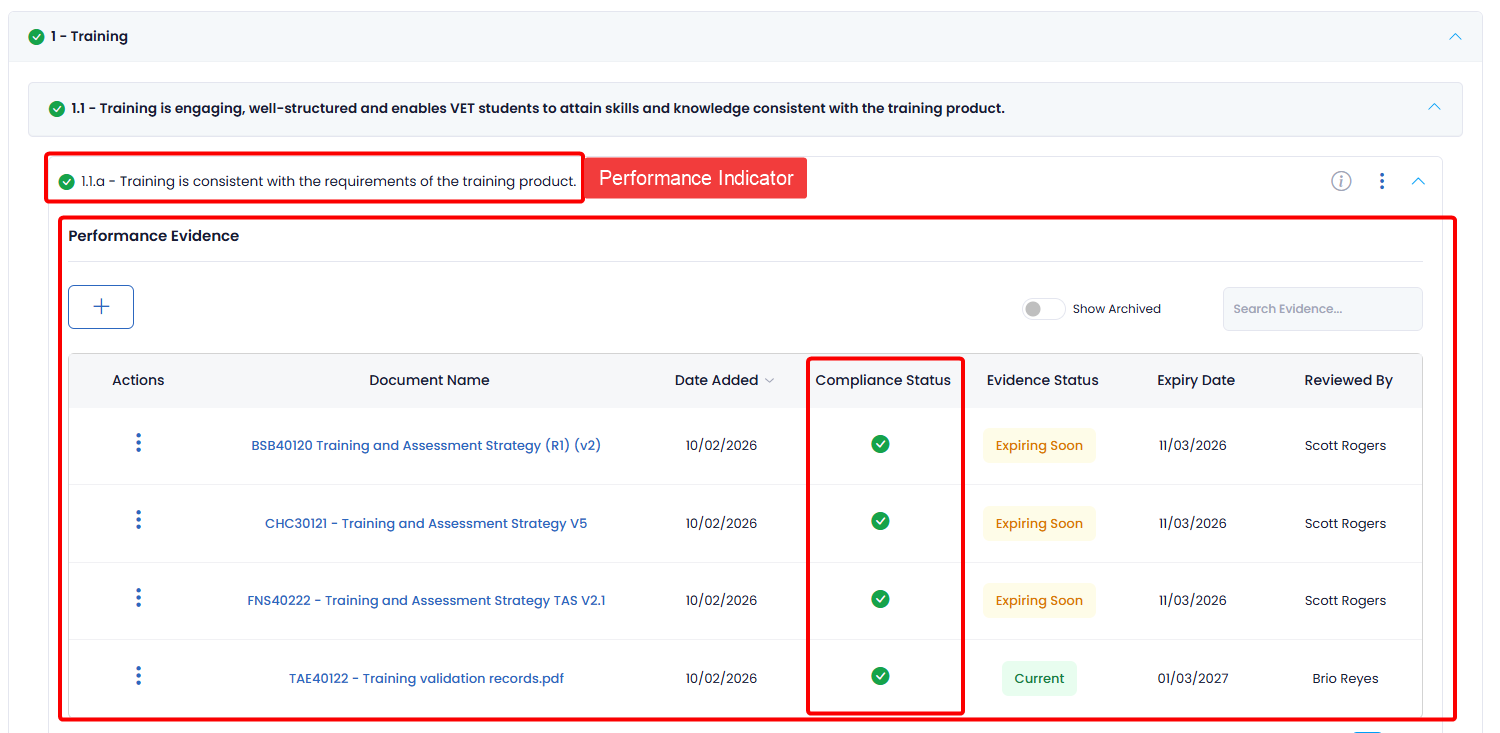Open BSB40120 Training and Assessment Strategy link
Screen dimensions: 1500x733
coord(426,446)
